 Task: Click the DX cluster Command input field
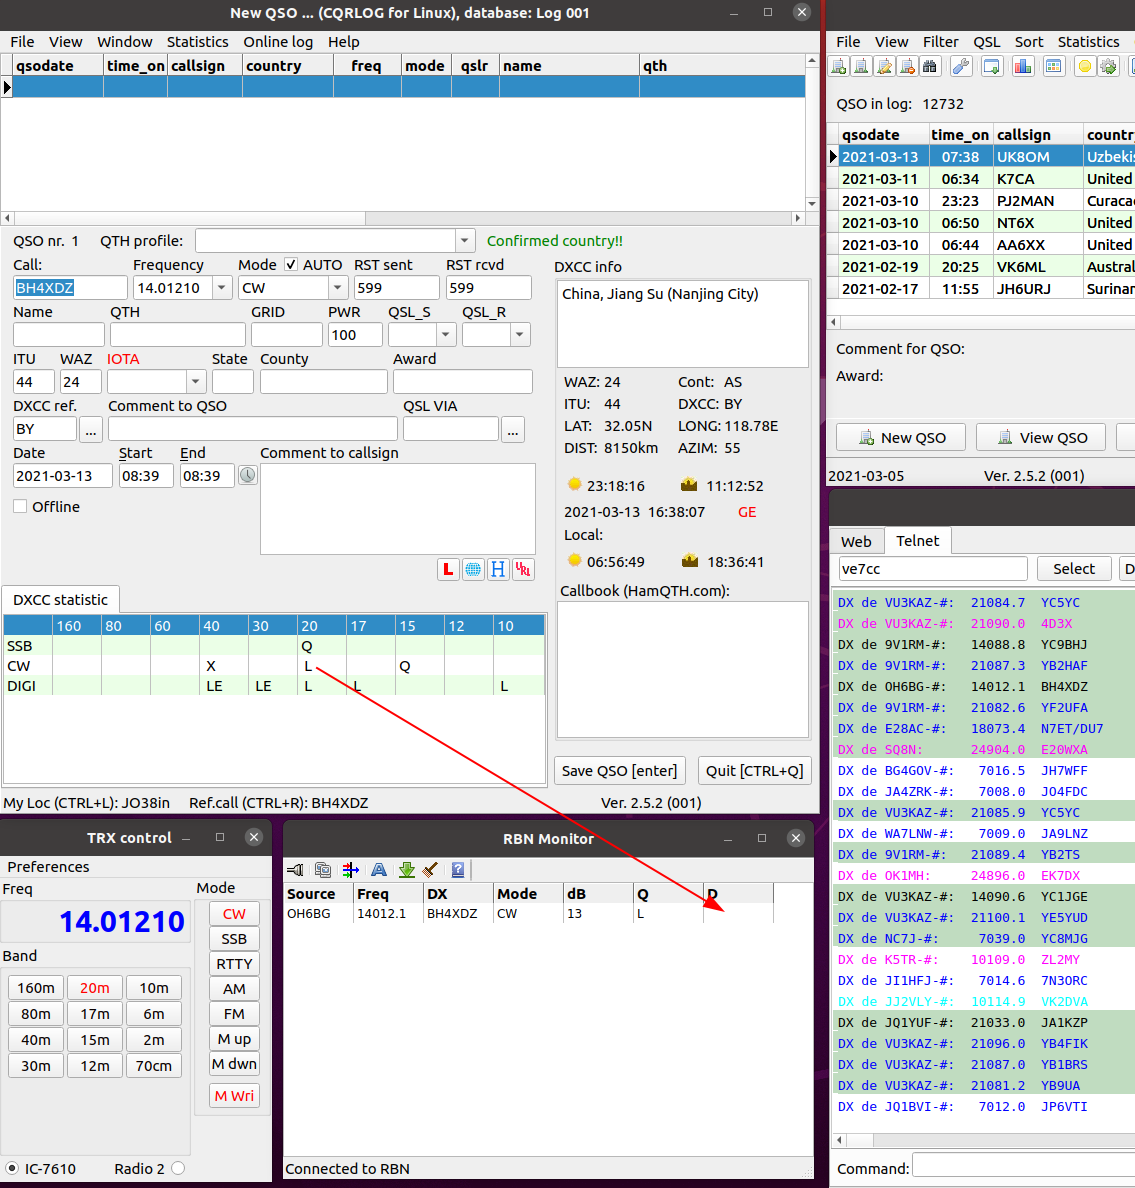1023,1165
